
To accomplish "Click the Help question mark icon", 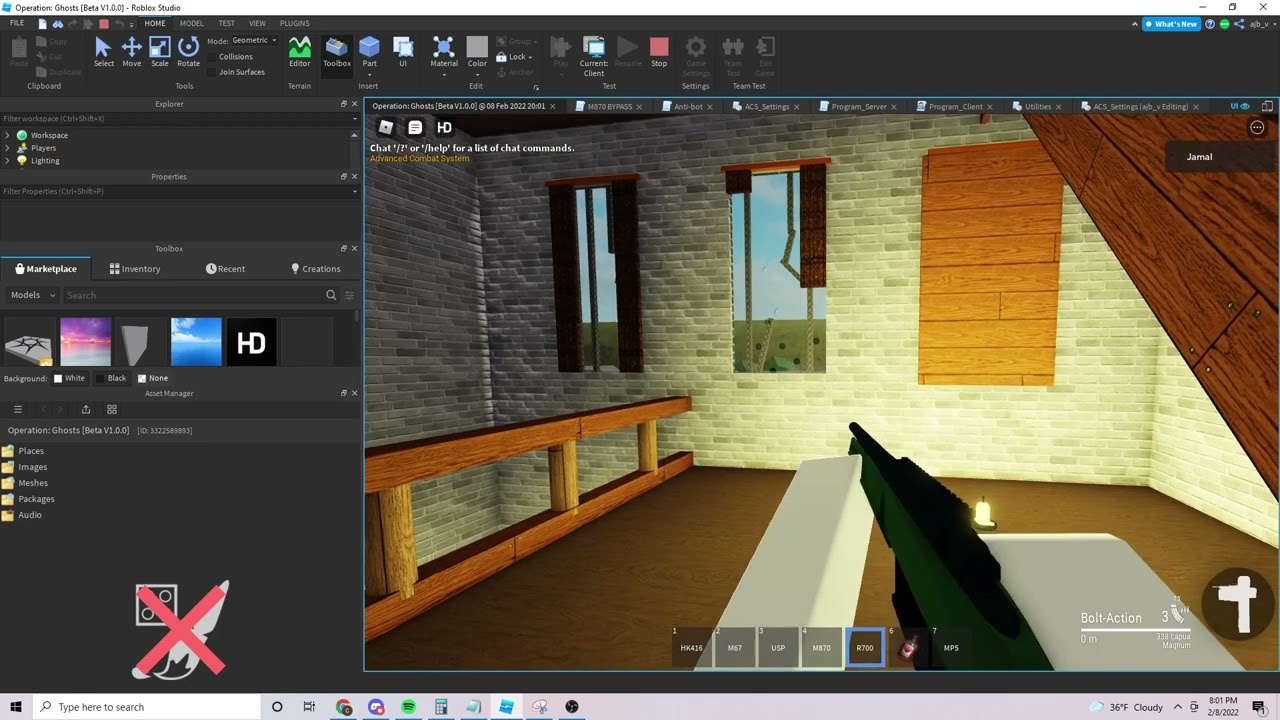I will [1210, 24].
